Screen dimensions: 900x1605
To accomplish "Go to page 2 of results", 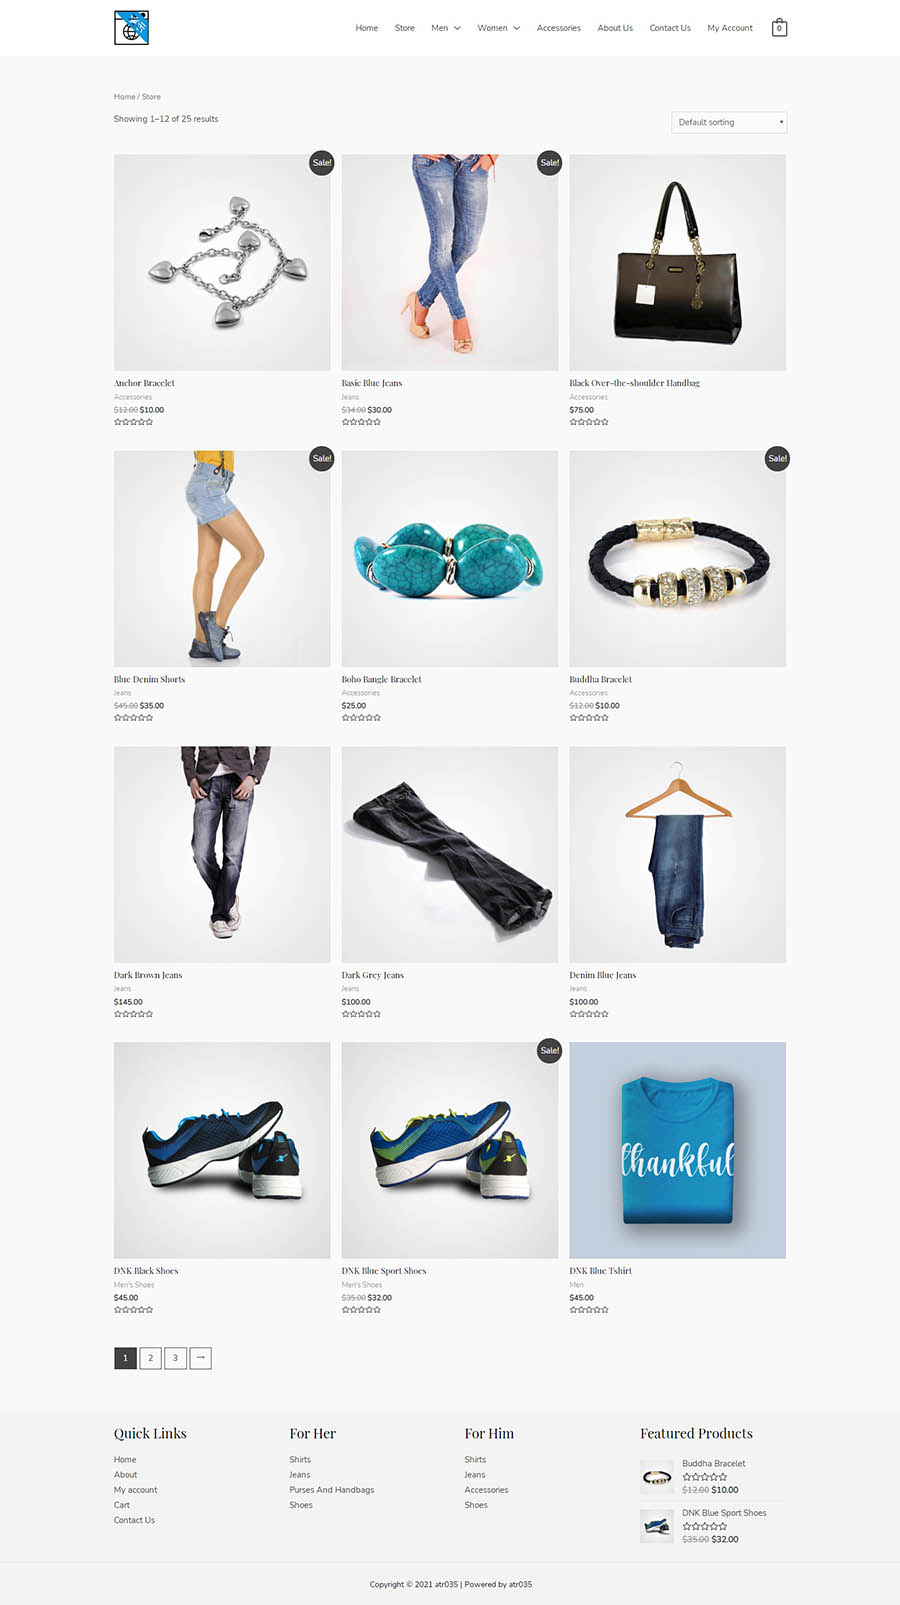I will pos(150,1358).
